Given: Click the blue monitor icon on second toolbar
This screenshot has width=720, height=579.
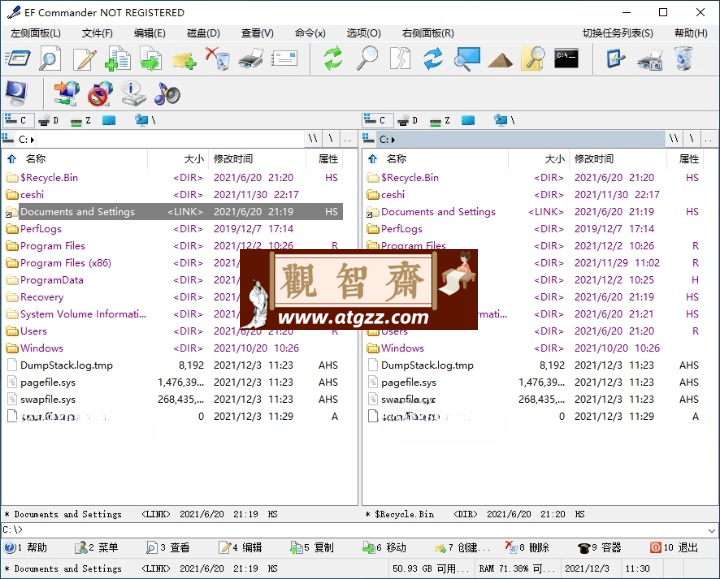Looking at the screenshot, I should click(x=16, y=93).
